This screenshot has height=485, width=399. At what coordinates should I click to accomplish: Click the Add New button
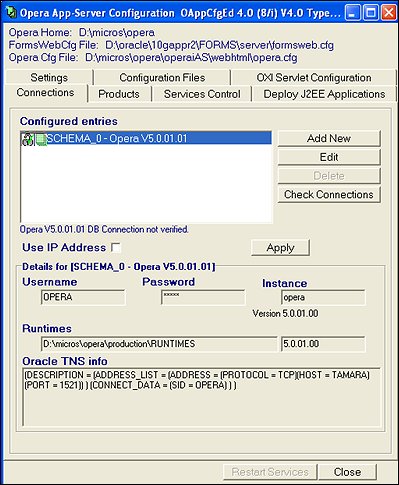tap(329, 138)
